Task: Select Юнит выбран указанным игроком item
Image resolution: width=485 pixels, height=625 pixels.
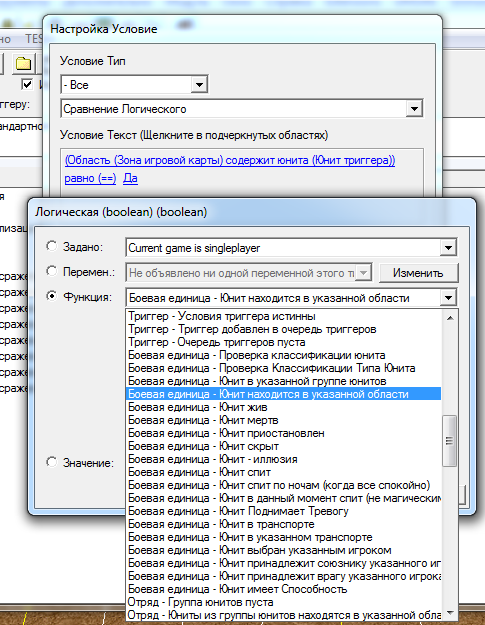Action: click(283, 550)
